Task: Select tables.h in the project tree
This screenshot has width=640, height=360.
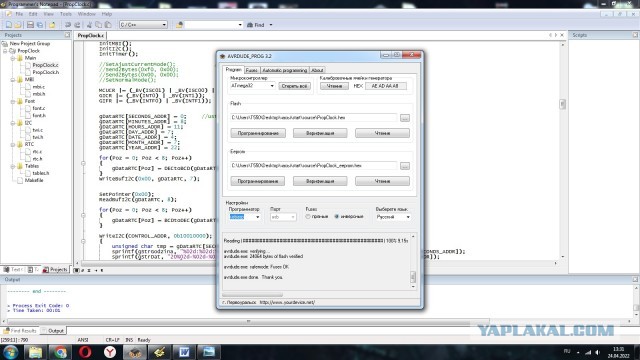Action: pos(40,173)
